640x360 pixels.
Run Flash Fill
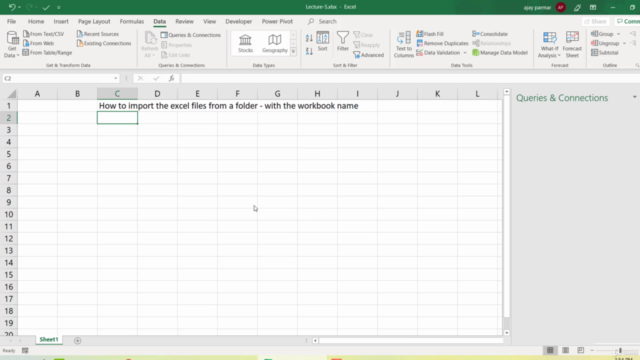[x=430, y=34]
